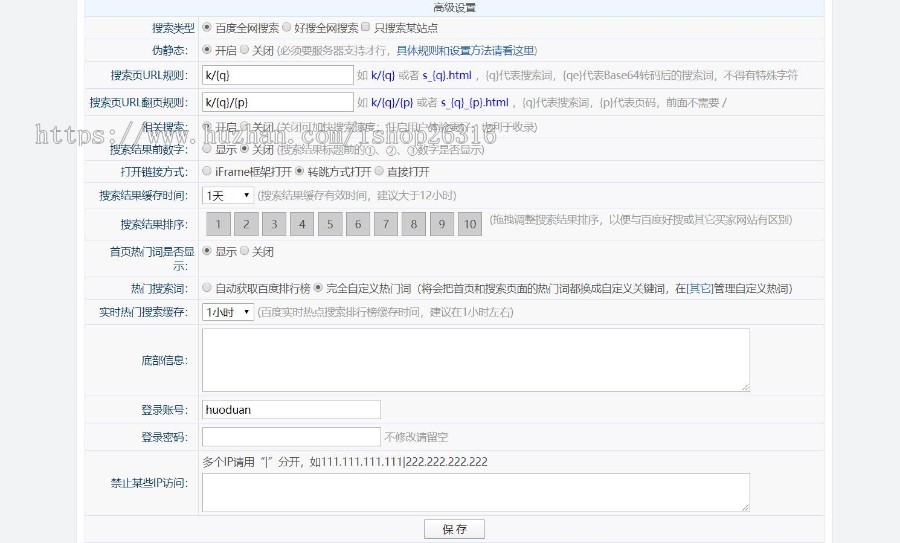Choose 关闭 for 搜索结果前数字

pyautogui.click(x=245, y=149)
